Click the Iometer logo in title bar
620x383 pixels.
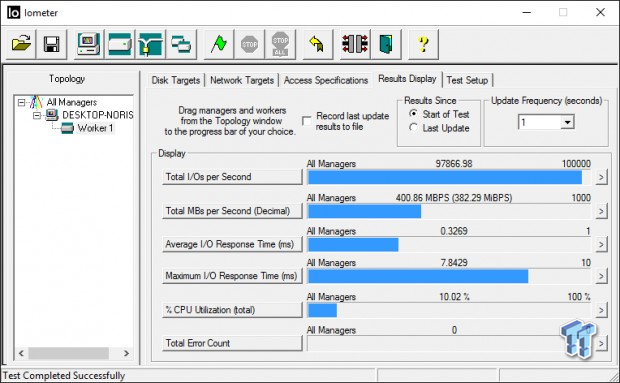(x=13, y=13)
